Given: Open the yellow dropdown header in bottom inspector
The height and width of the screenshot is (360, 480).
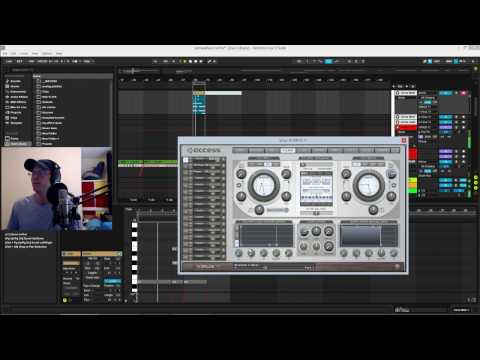Looking at the screenshot, I should [x=102, y=254].
